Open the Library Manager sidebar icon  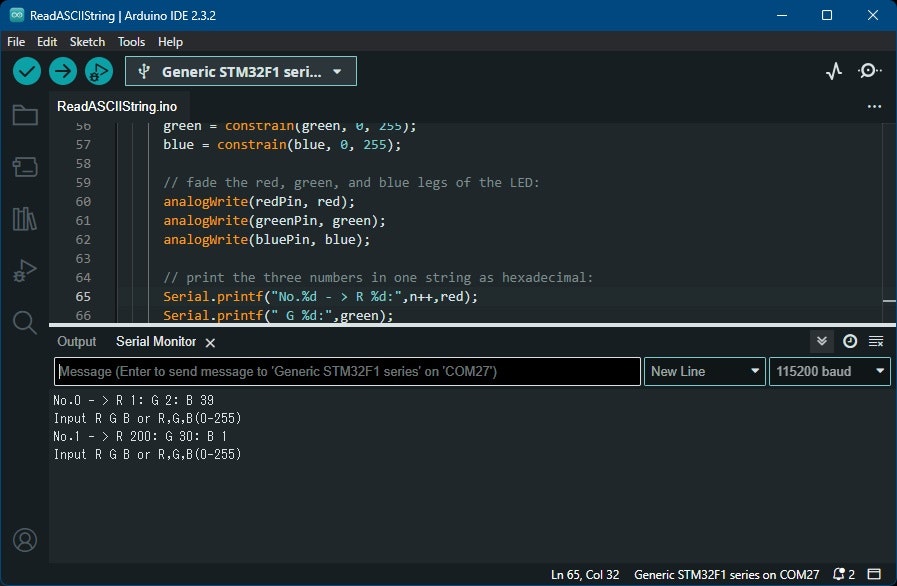pyautogui.click(x=25, y=219)
